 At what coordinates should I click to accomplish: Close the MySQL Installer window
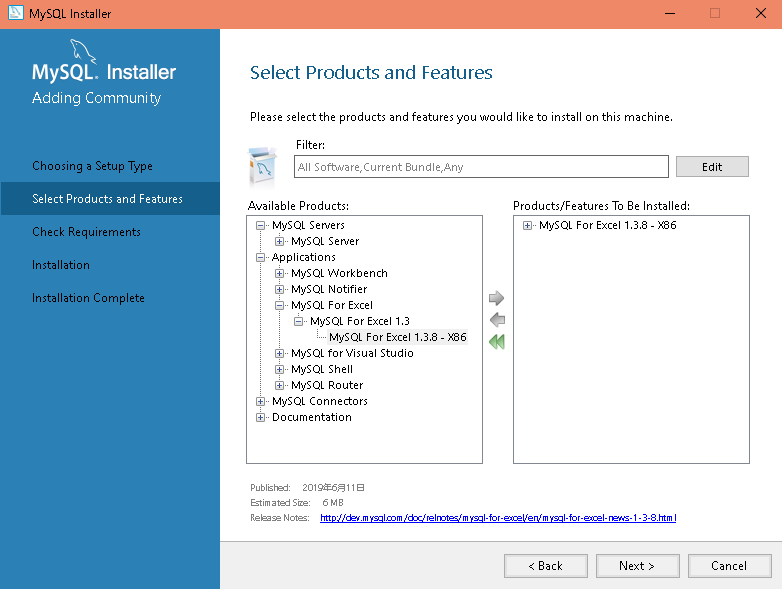(x=761, y=13)
